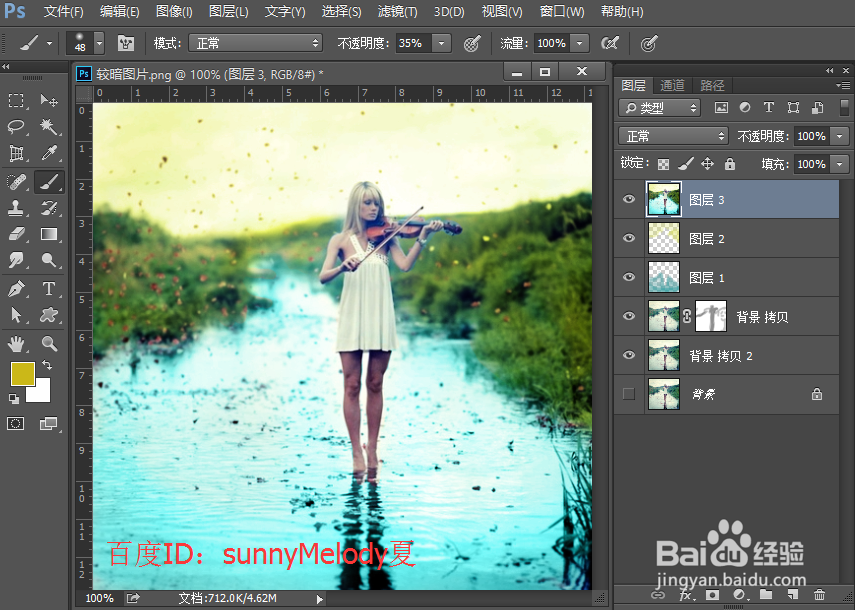Image resolution: width=855 pixels, height=610 pixels.
Task: Open layer filter 类型 dropdown
Action: point(660,108)
